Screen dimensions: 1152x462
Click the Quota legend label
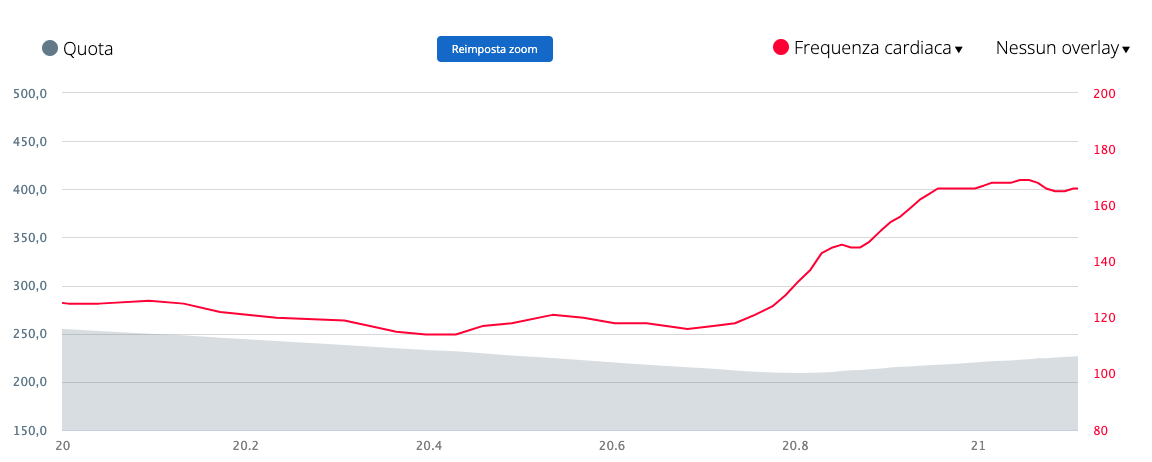(x=88, y=48)
